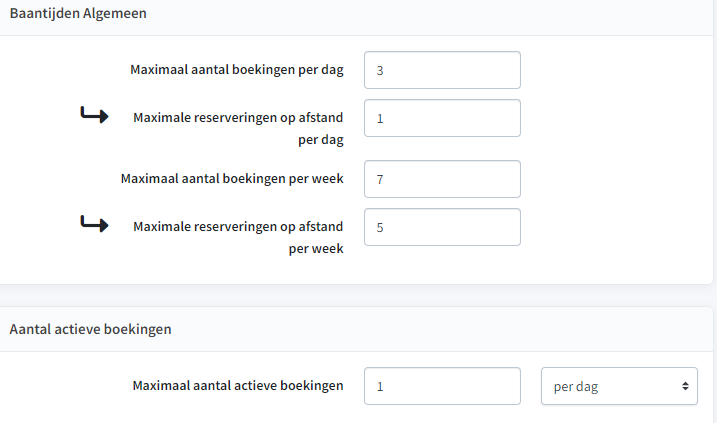717x423 pixels.
Task: Click the number 7 in the weekly bookings box
Action: click(x=380, y=179)
